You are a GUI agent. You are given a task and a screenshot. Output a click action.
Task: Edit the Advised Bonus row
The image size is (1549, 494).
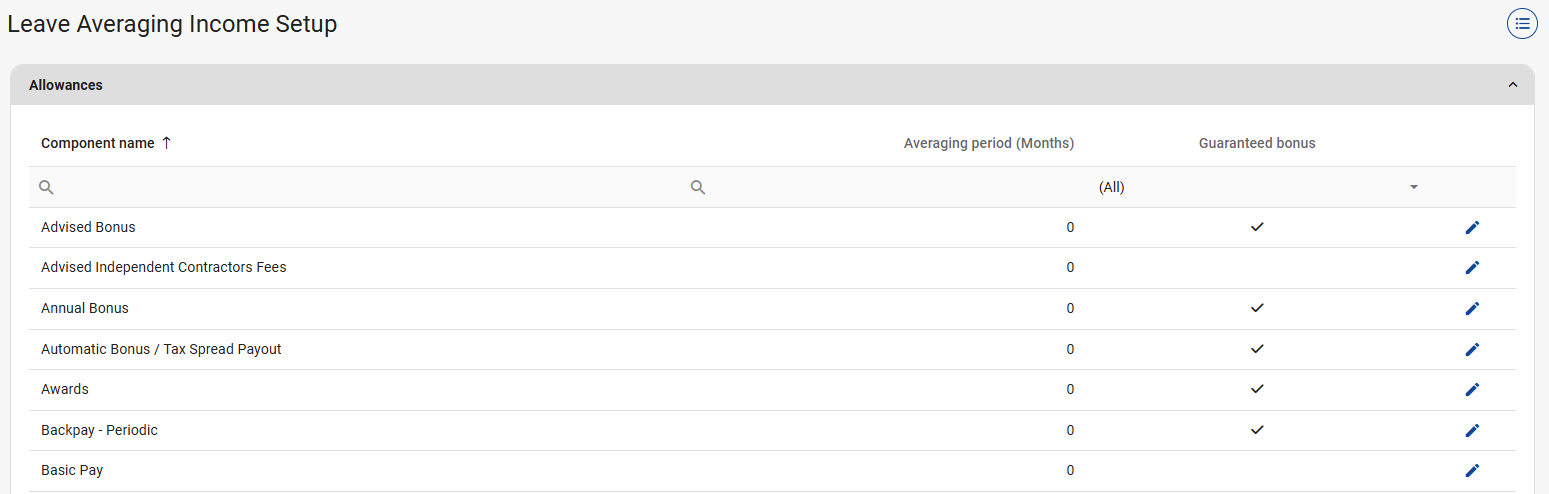tap(1472, 228)
